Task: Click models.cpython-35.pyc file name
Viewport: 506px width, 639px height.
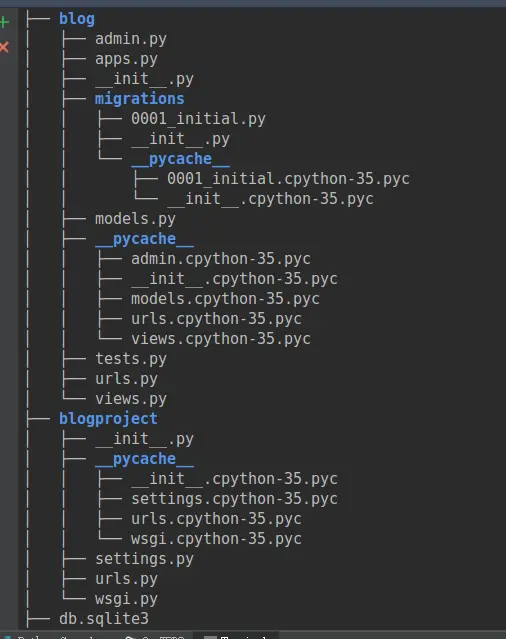Action: click(225, 299)
